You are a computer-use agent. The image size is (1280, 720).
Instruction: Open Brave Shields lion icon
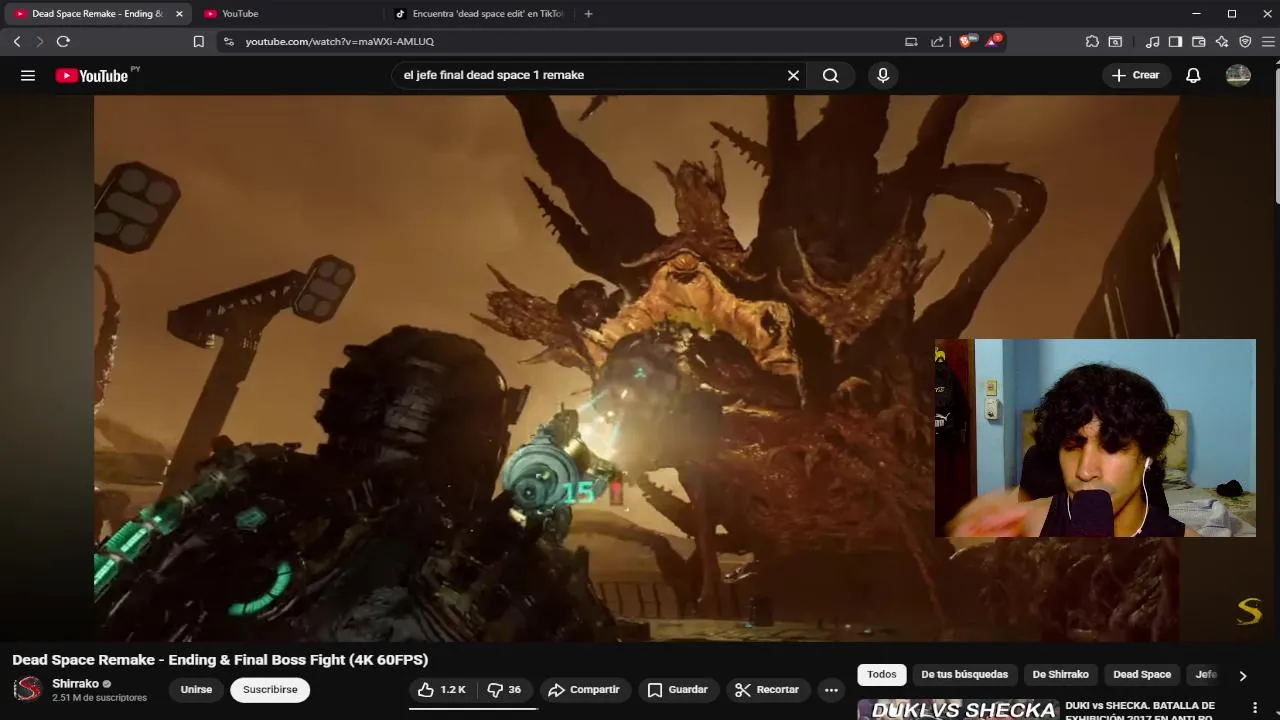(x=966, y=41)
